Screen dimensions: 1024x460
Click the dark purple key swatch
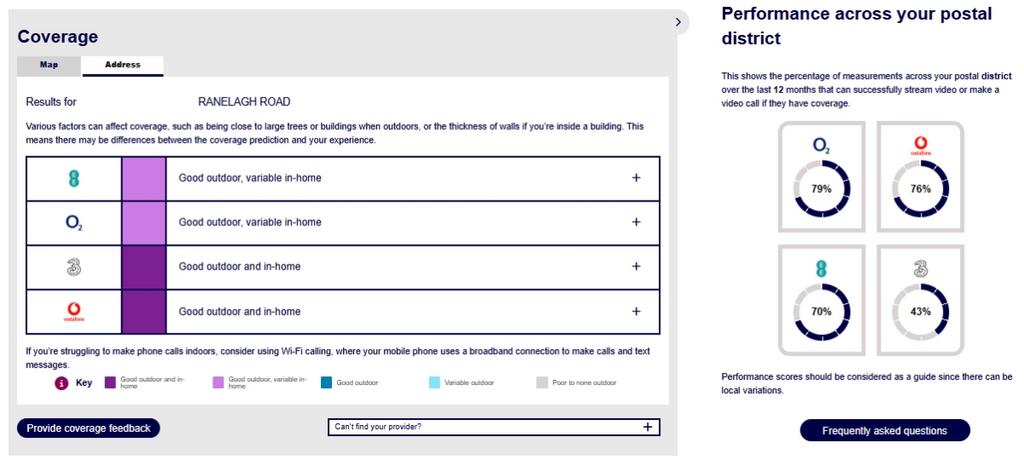[x=110, y=383]
